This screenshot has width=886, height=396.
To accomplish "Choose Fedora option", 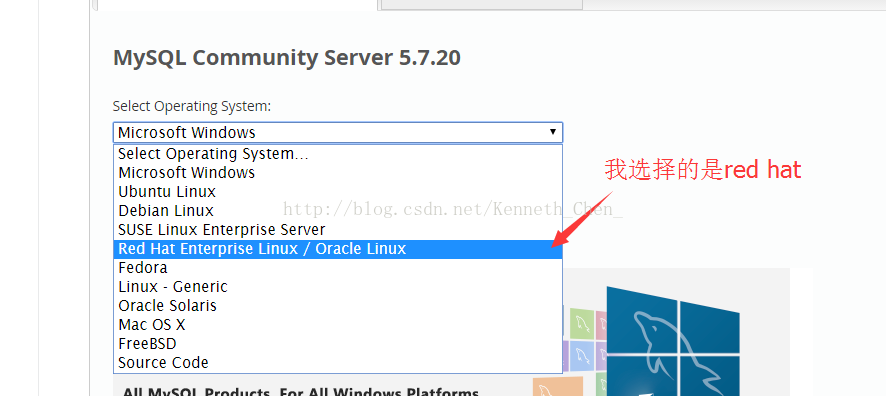I will click(338, 267).
